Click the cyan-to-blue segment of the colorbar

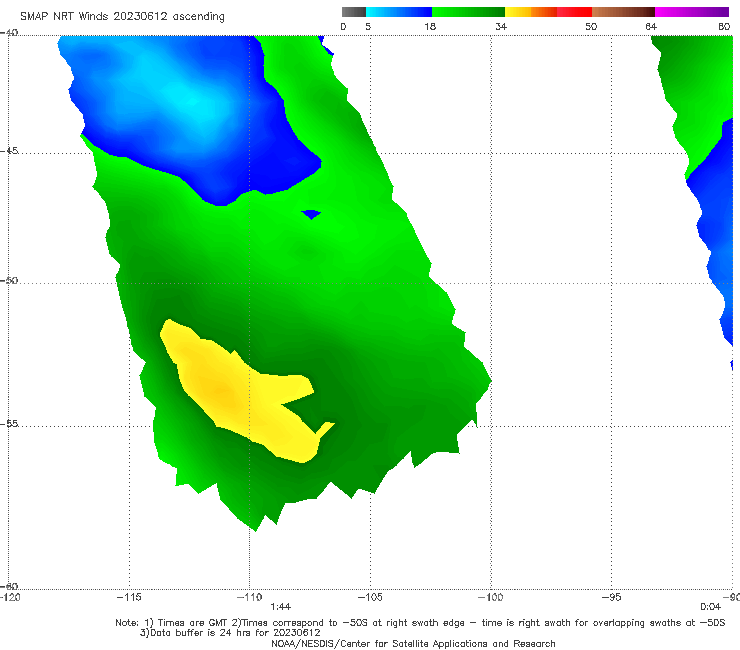[399, 12]
